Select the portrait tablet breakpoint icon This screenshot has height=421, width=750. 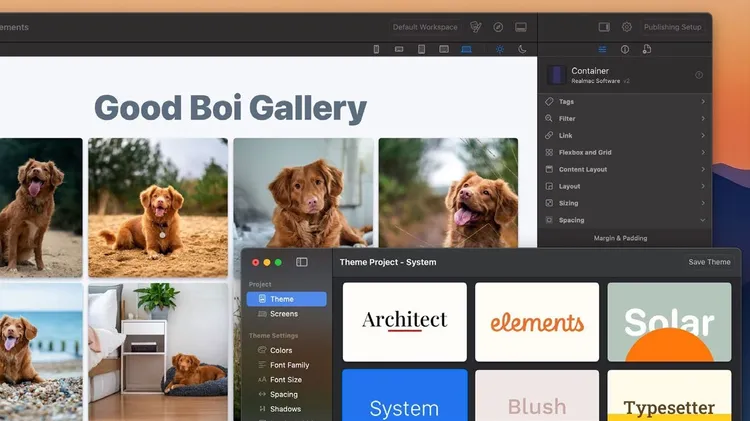[x=421, y=49]
